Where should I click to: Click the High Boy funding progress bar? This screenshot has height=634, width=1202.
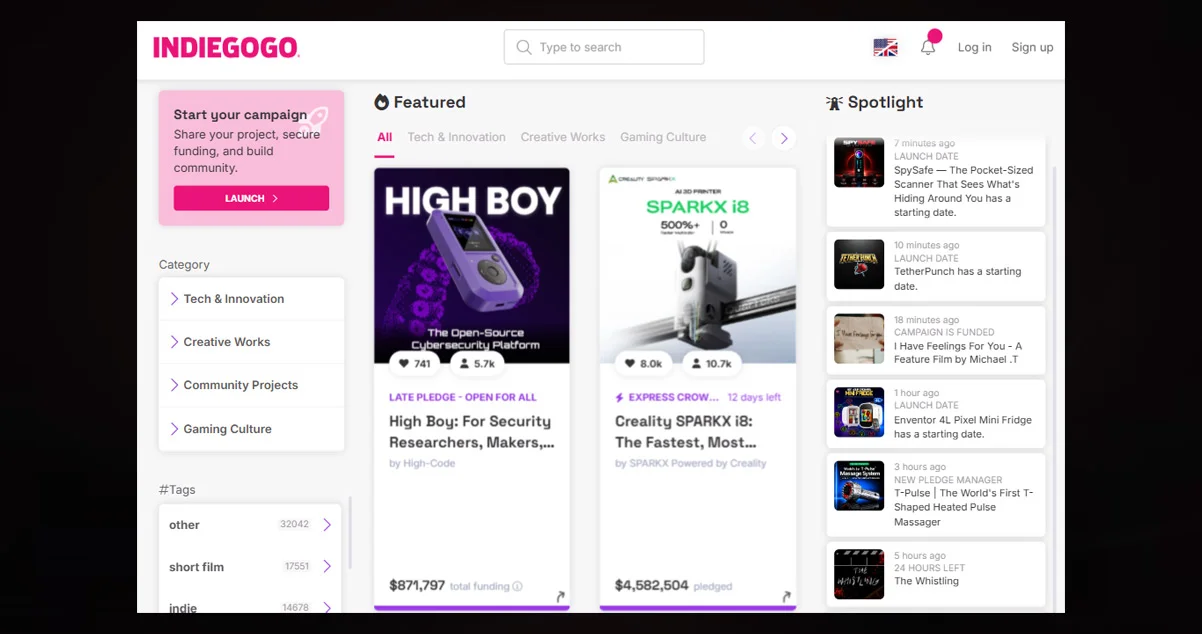click(x=472, y=607)
